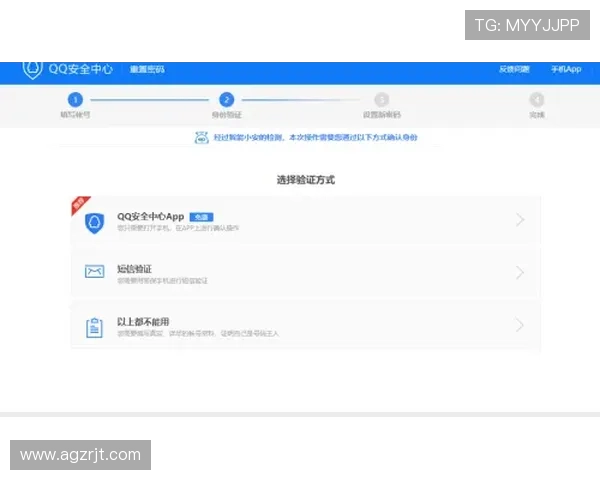Click the 以上都不能用 description subtitle
The height and width of the screenshot is (480, 600).
pyautogui.click(x=198, y=334)
